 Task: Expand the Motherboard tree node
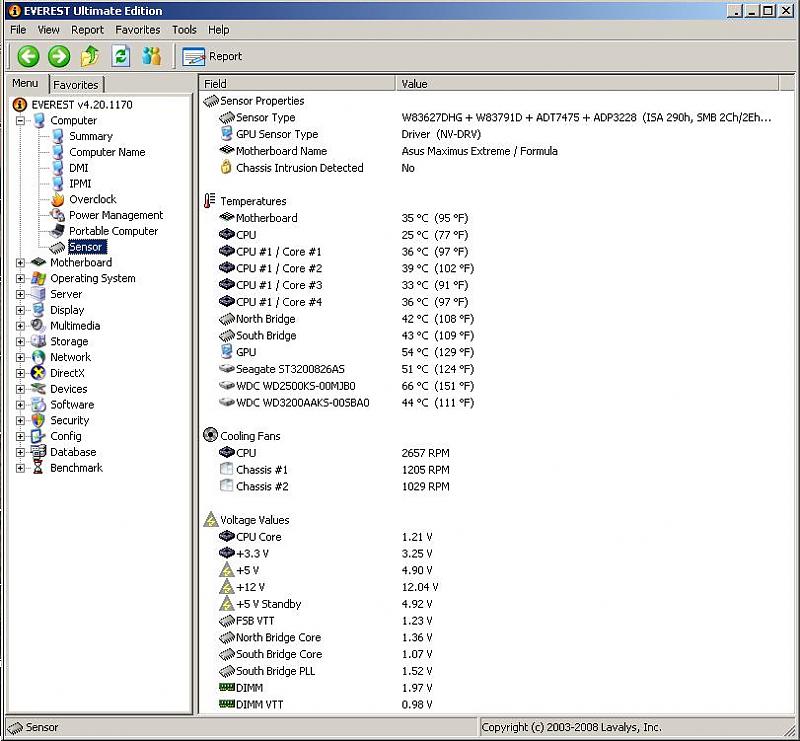coord(20,263)
